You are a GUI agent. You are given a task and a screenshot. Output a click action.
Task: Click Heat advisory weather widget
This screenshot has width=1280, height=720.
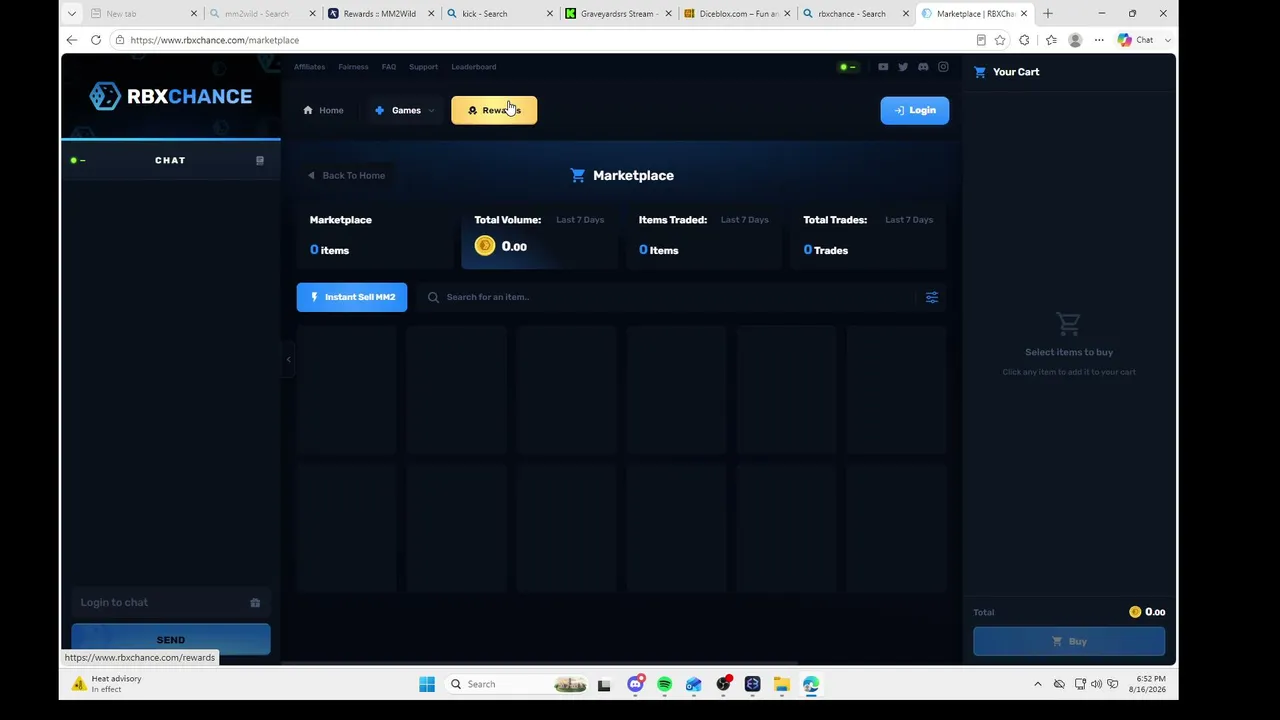pyautogui.click(x=106, y=684)
